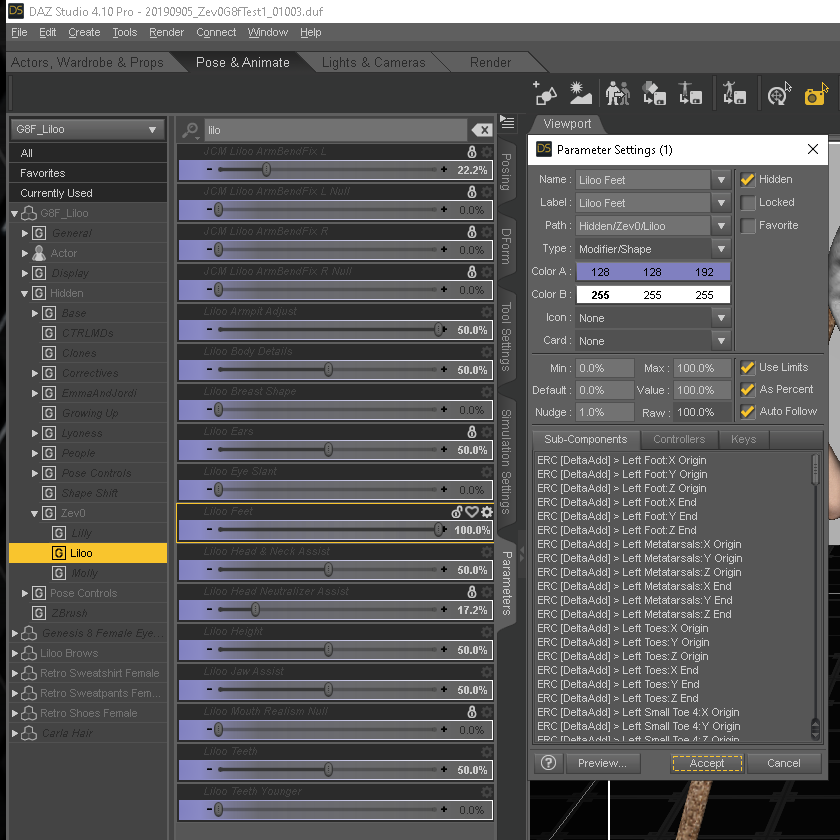Click the Liloo Height slider handle

pyautogui.click(x=328, y=650)
